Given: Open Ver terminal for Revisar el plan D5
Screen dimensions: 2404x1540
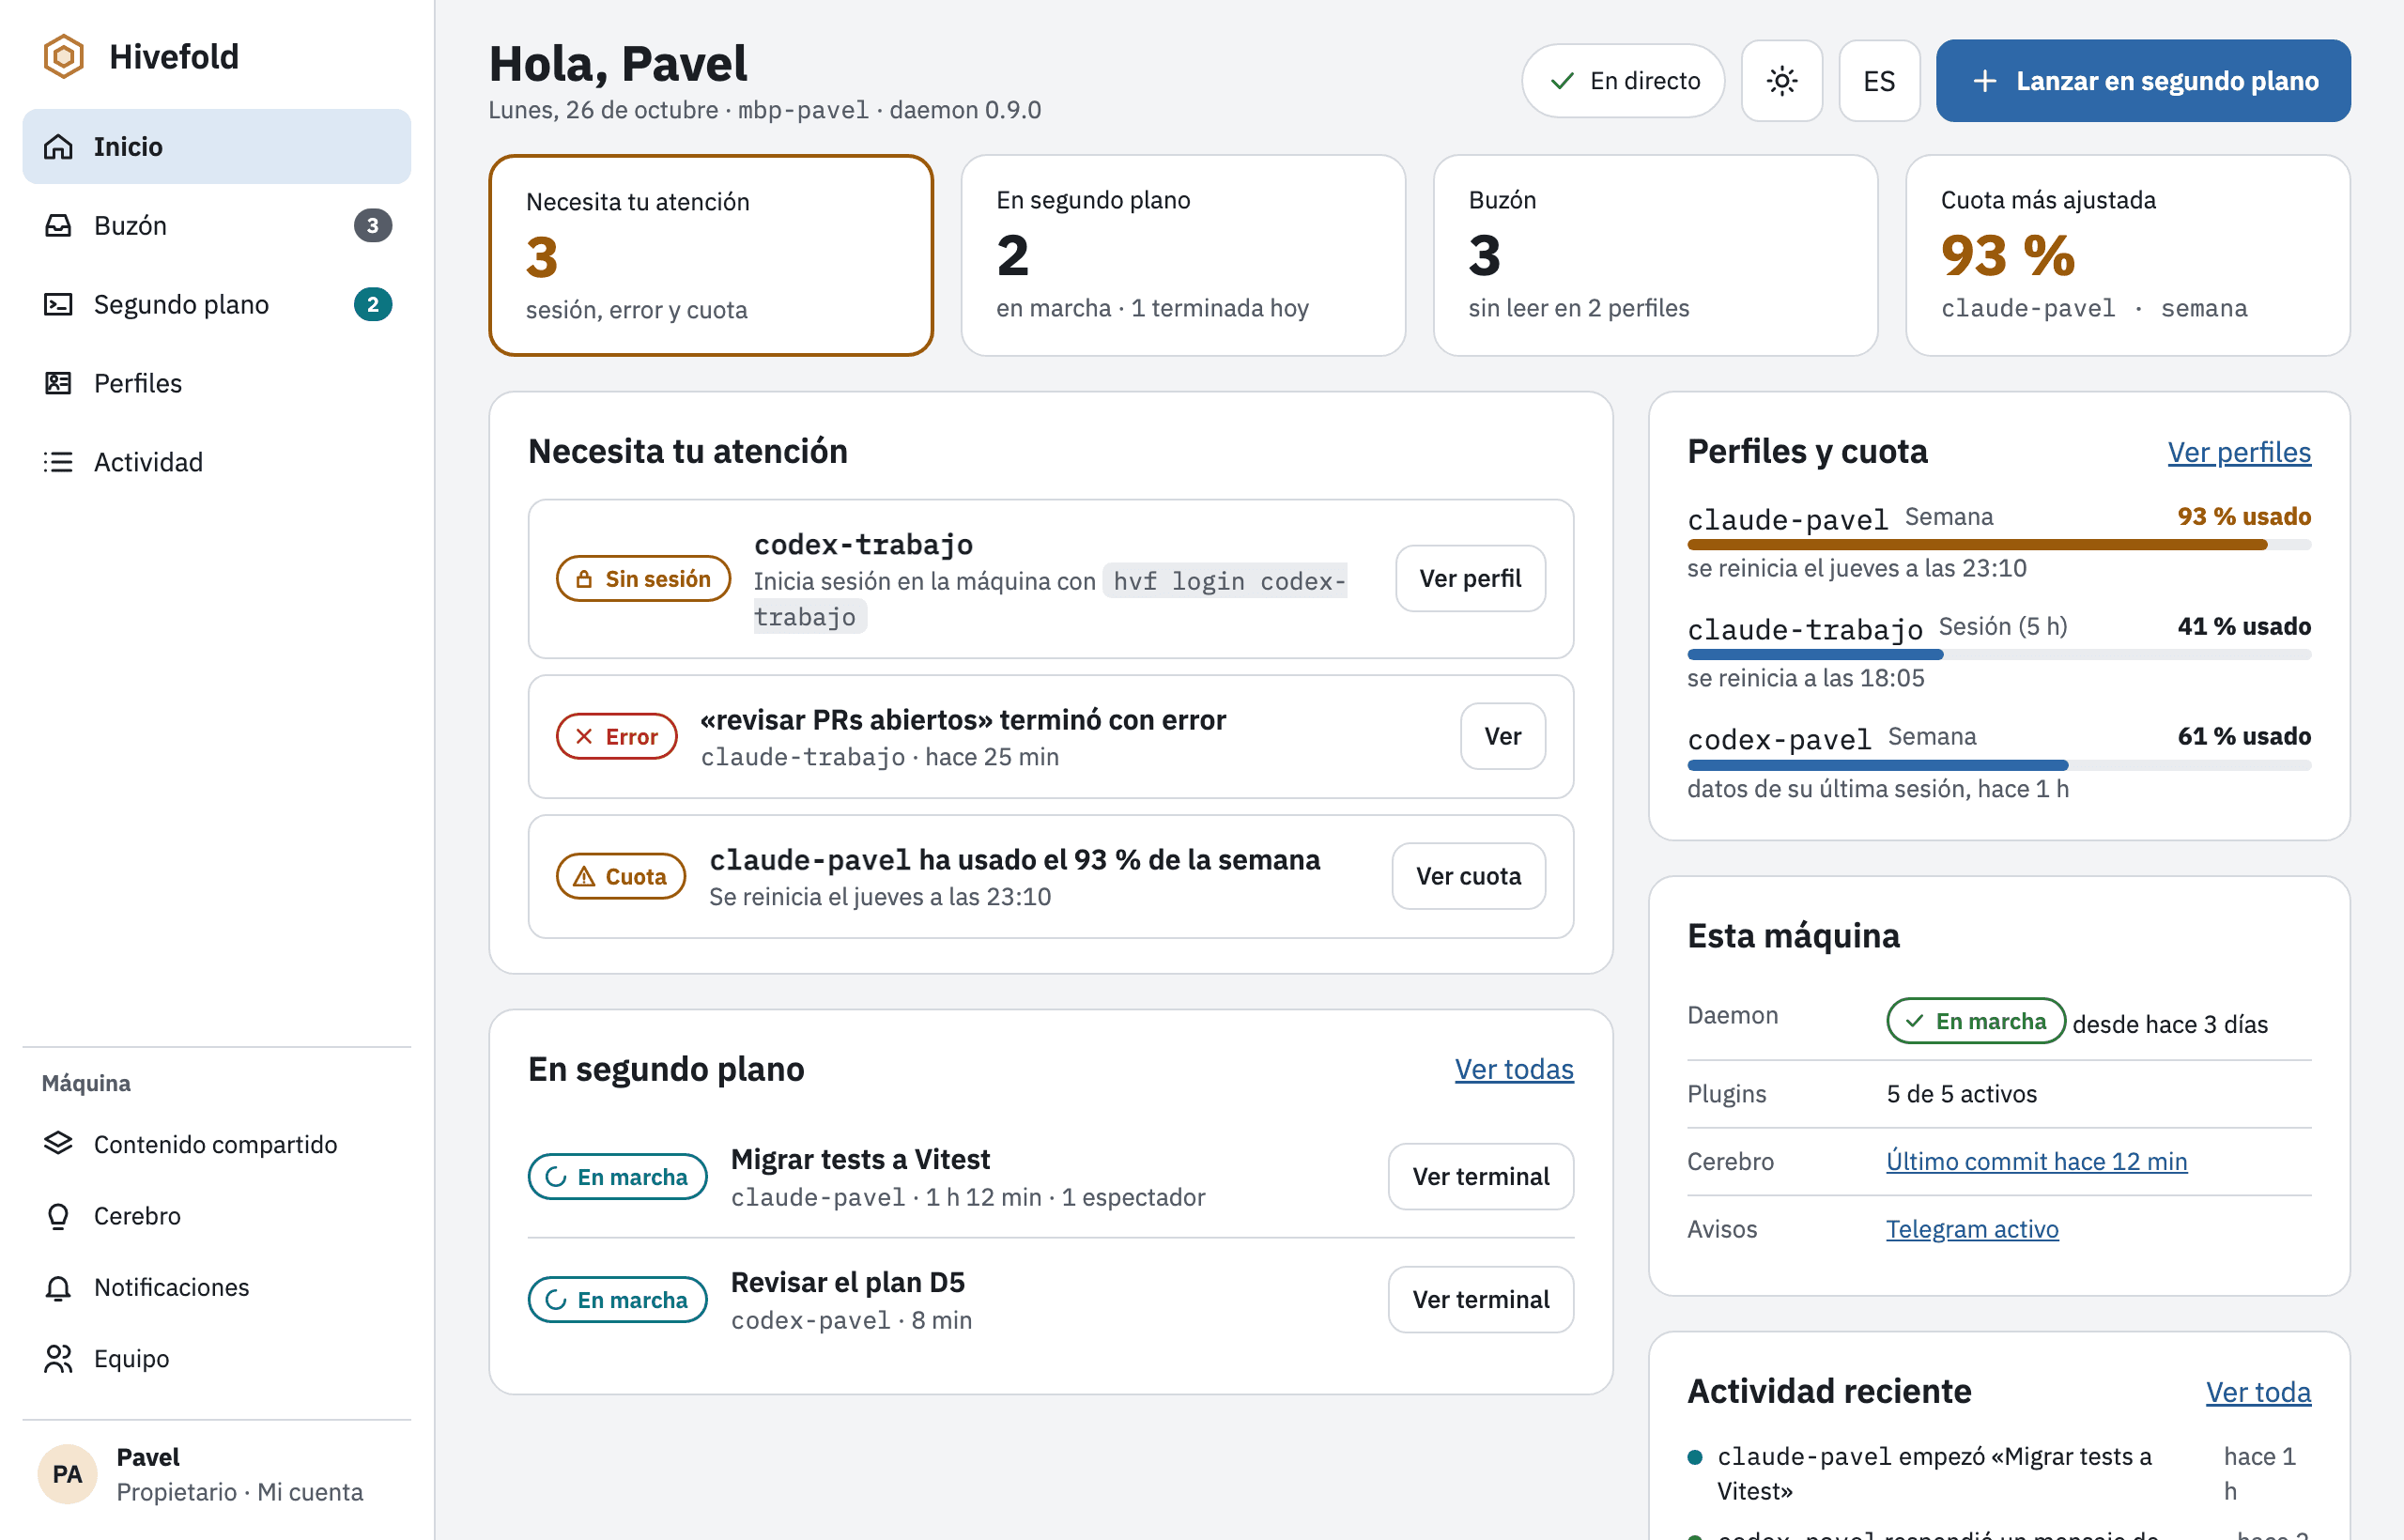Looking at the screenshot, I should point(1480,1300).
